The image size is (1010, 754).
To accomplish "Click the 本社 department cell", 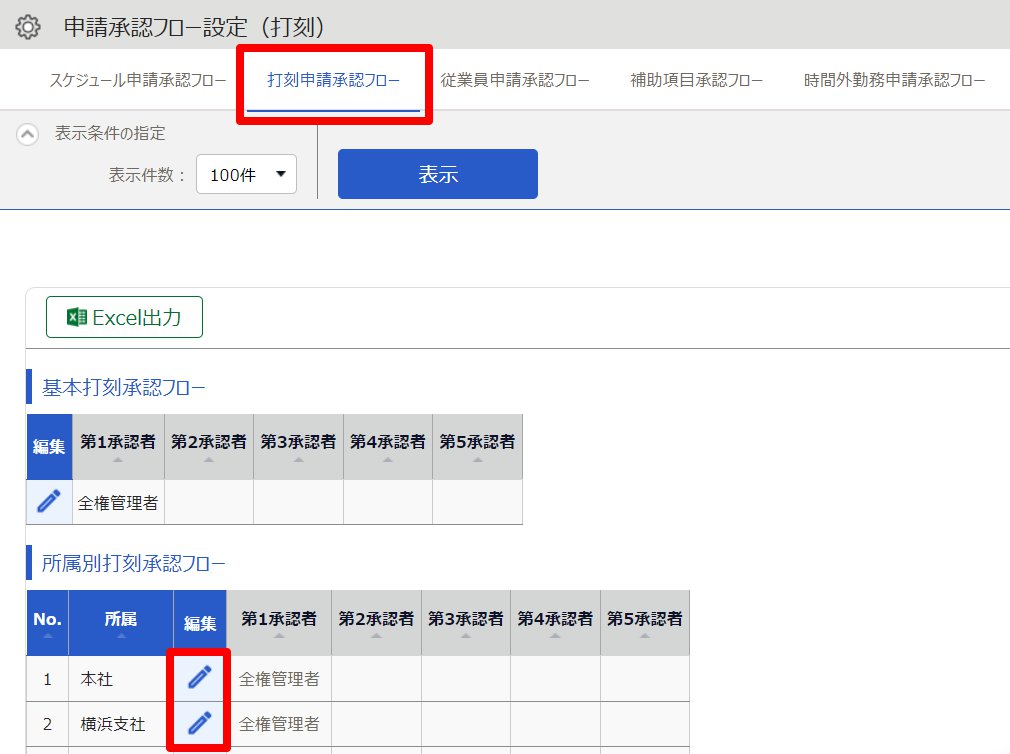I will (x=121, y=679).
